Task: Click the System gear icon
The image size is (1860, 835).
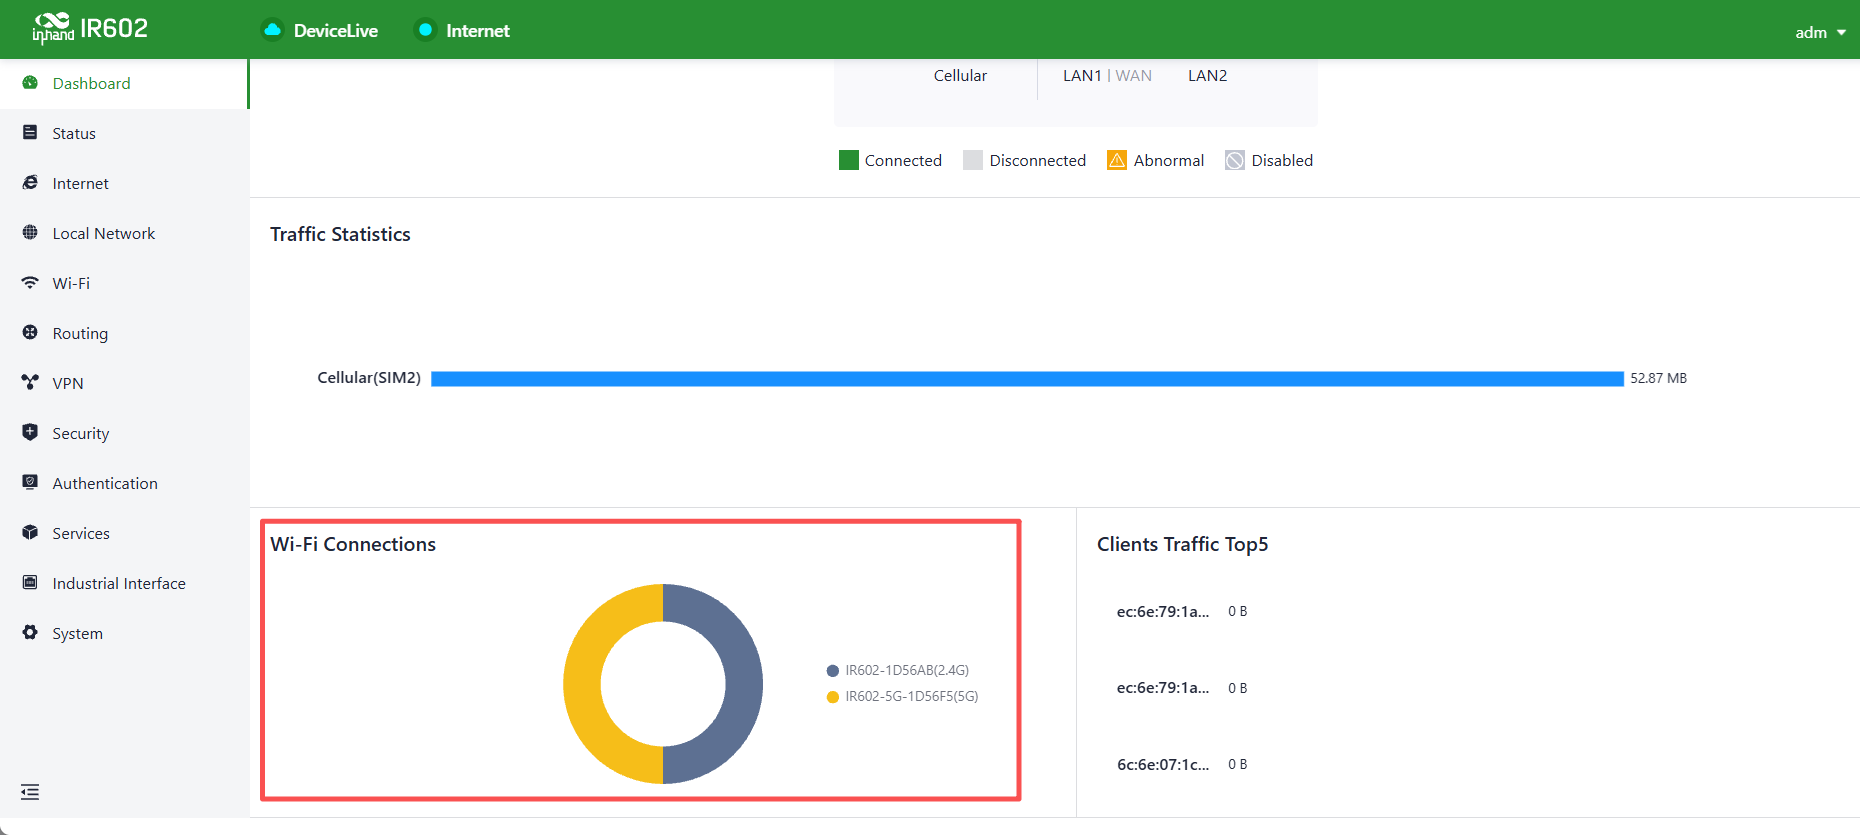Action: coord(30,632)
